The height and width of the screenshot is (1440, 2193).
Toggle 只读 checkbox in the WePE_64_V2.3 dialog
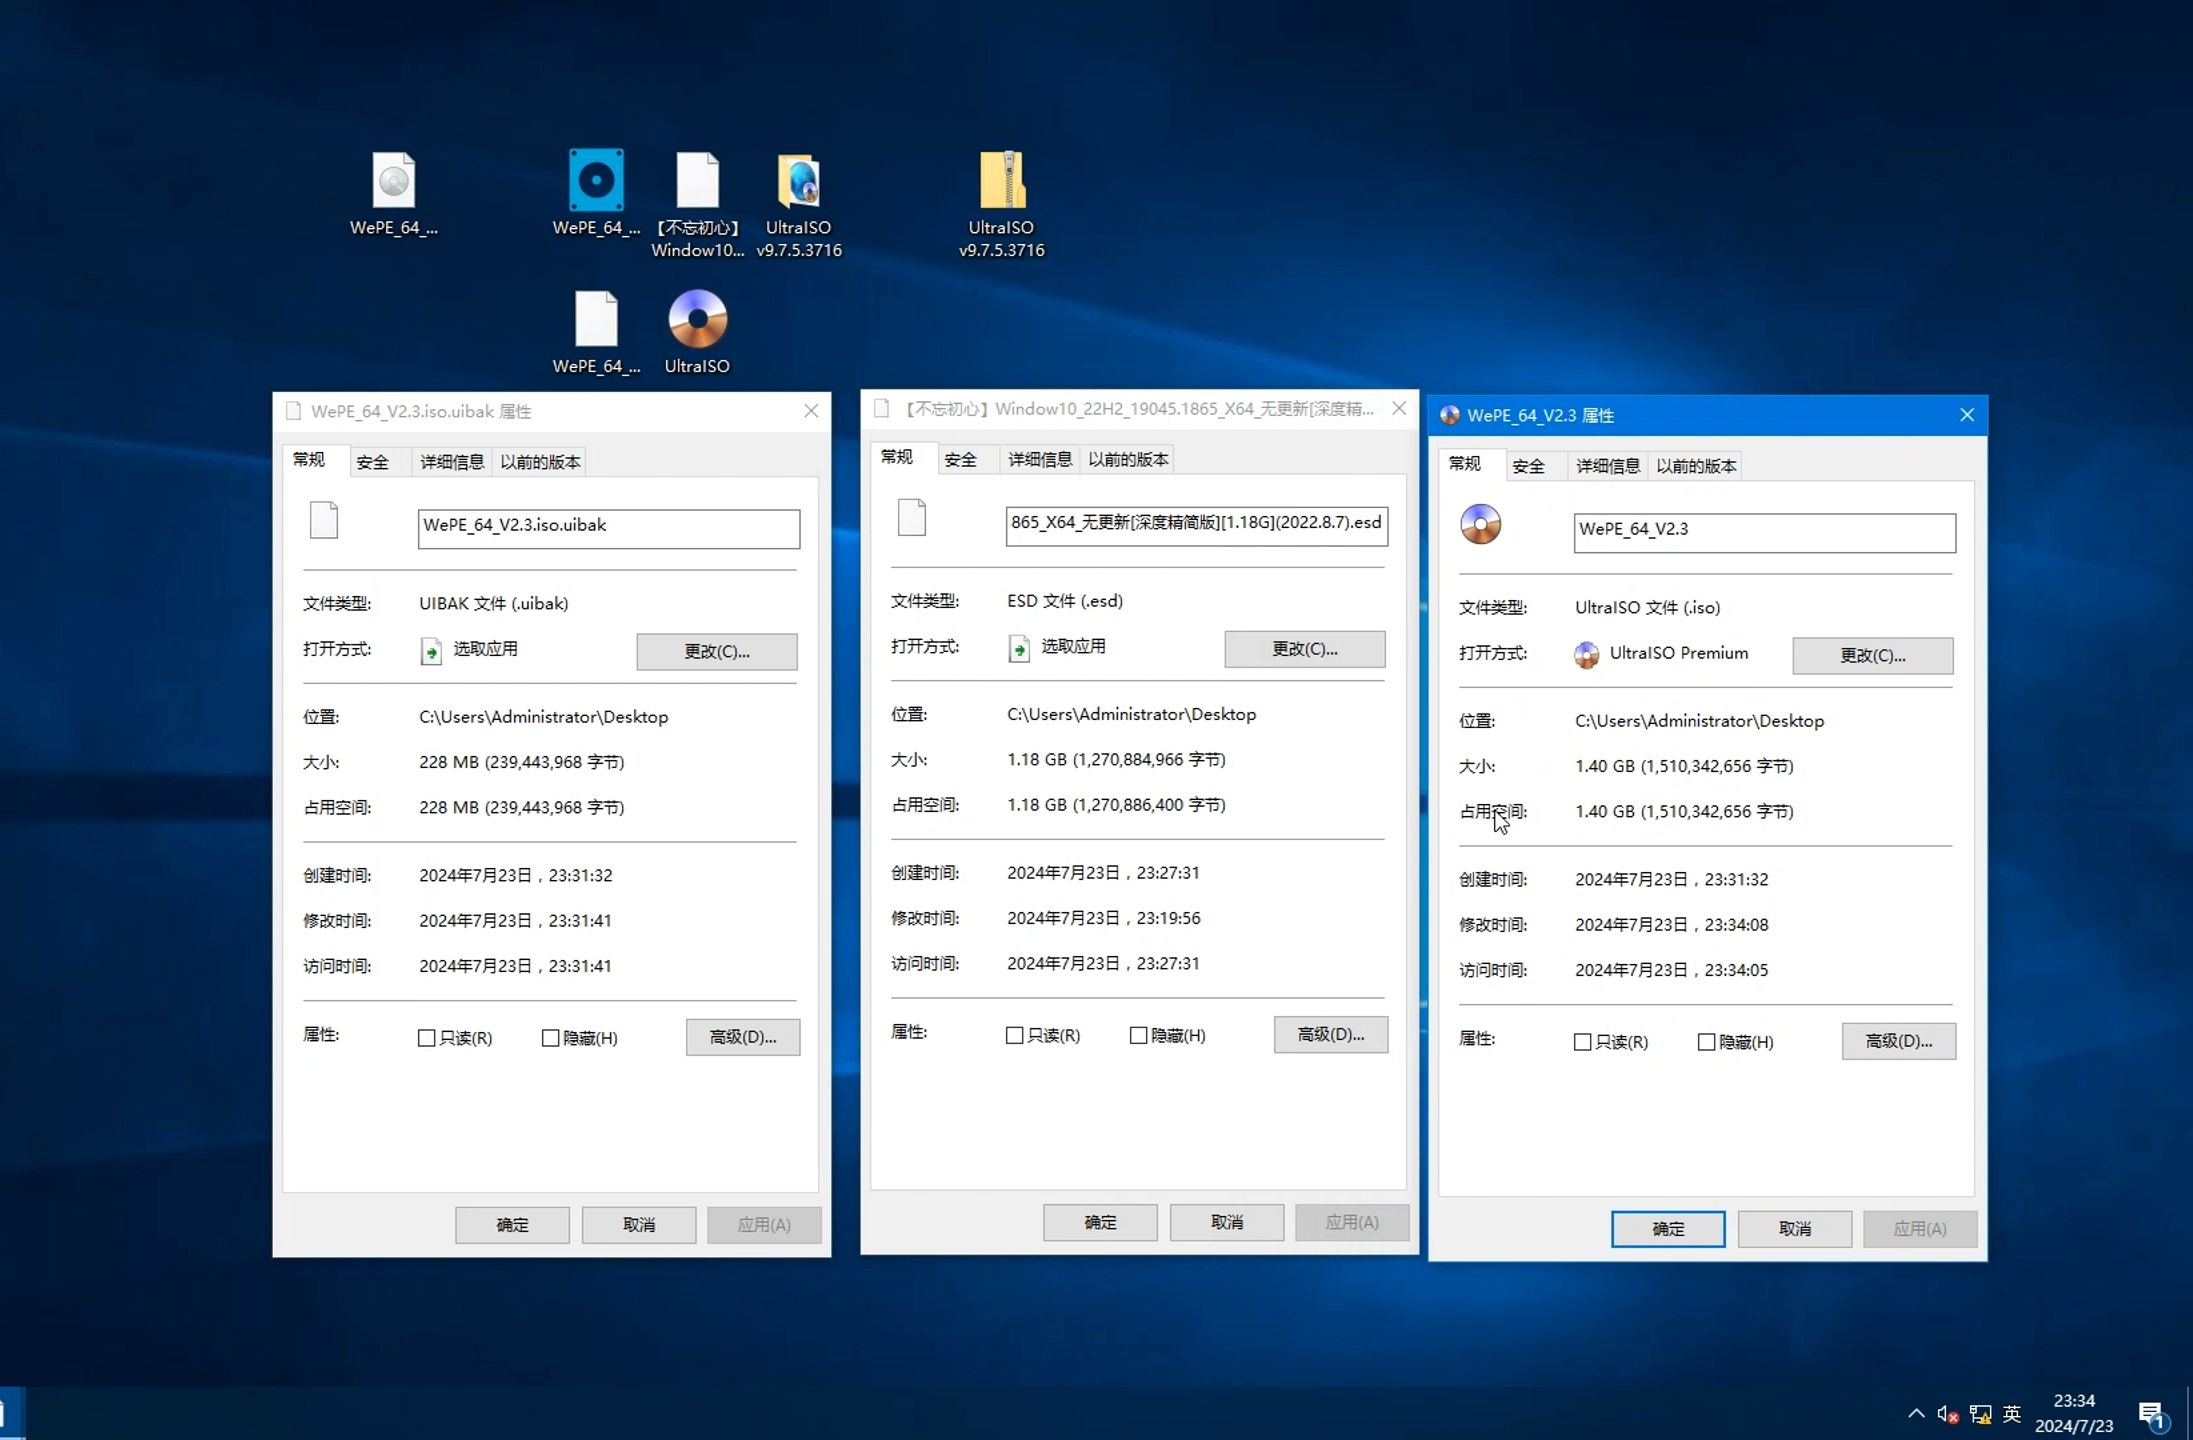tap(1582, 1042)
